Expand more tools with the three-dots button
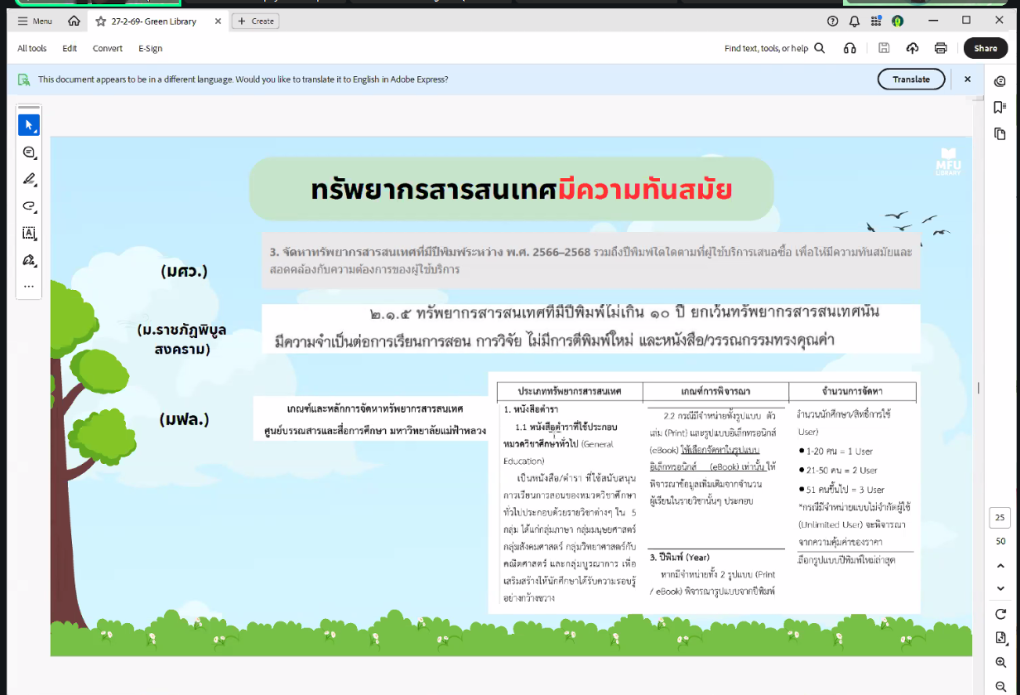Viewport: 1020px width, 695px height. point(29,286)
